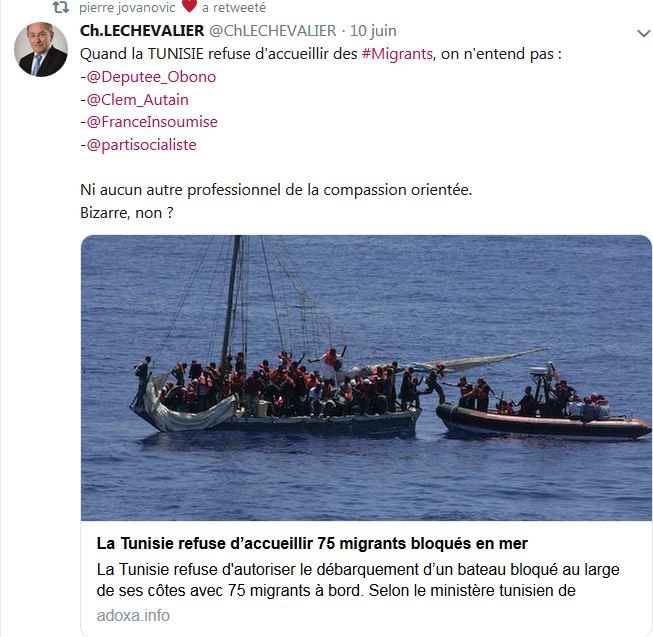Select the @ChLECHEVALIER handle
Image resolution: width=653 pixels, height=637 pixels.
pyautogui.click(x=272, y=31)
